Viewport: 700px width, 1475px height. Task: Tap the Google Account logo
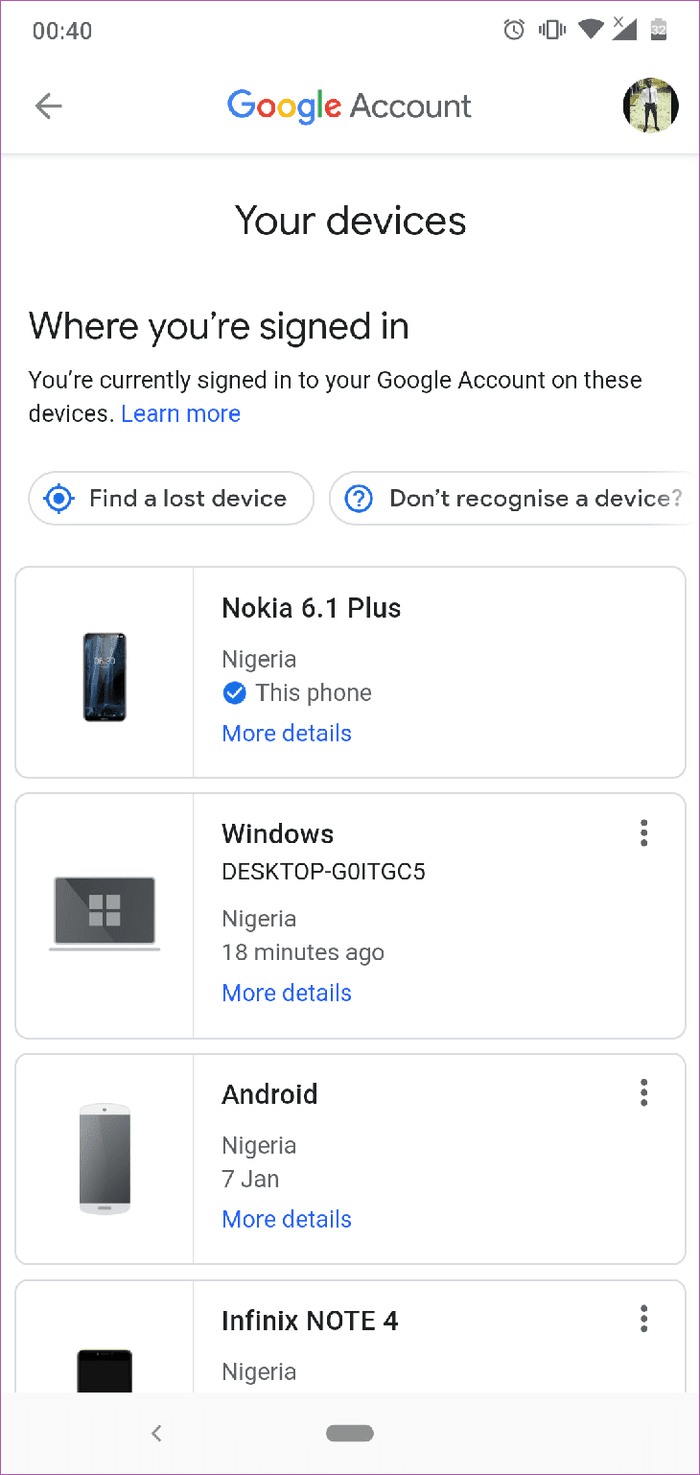(x=349, y=106)
